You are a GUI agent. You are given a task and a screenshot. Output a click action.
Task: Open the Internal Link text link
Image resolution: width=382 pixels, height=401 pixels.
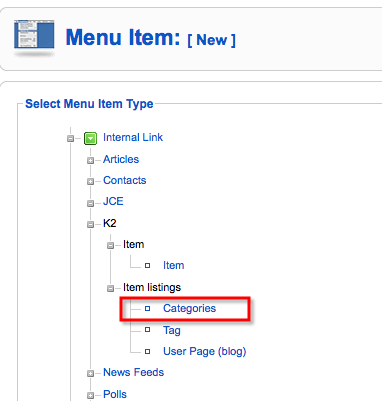[133, 137]
